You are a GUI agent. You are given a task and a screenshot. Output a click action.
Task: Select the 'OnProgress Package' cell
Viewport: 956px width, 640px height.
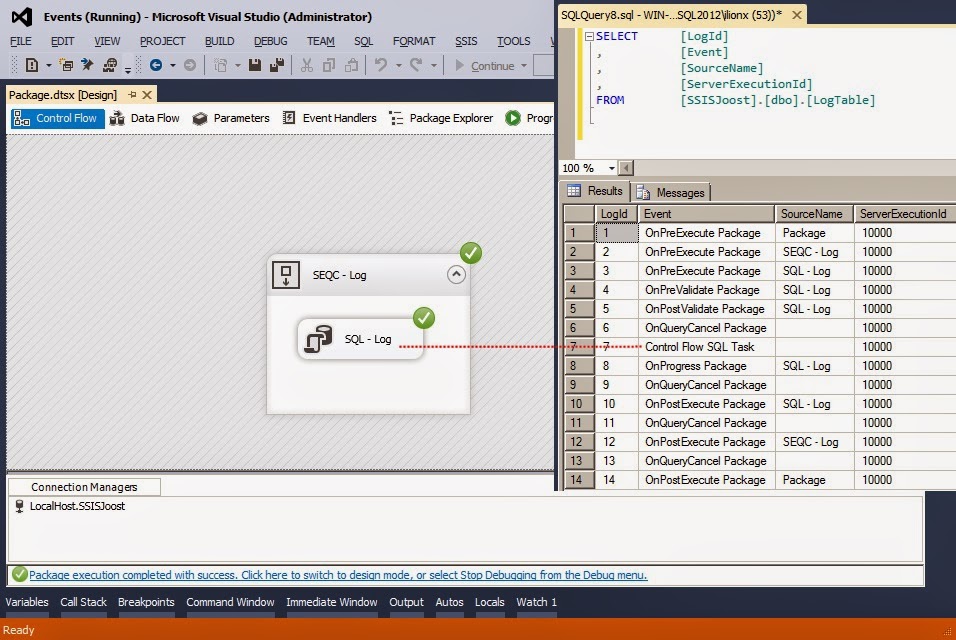point(706,366)
